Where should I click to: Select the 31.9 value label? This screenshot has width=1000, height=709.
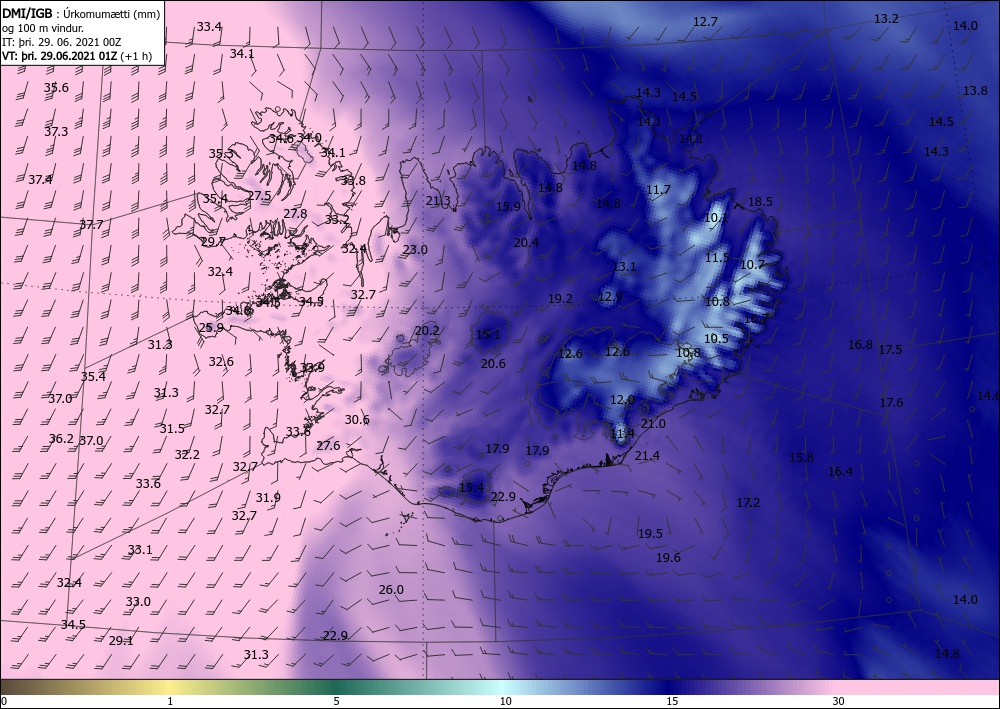coord(268,498)
